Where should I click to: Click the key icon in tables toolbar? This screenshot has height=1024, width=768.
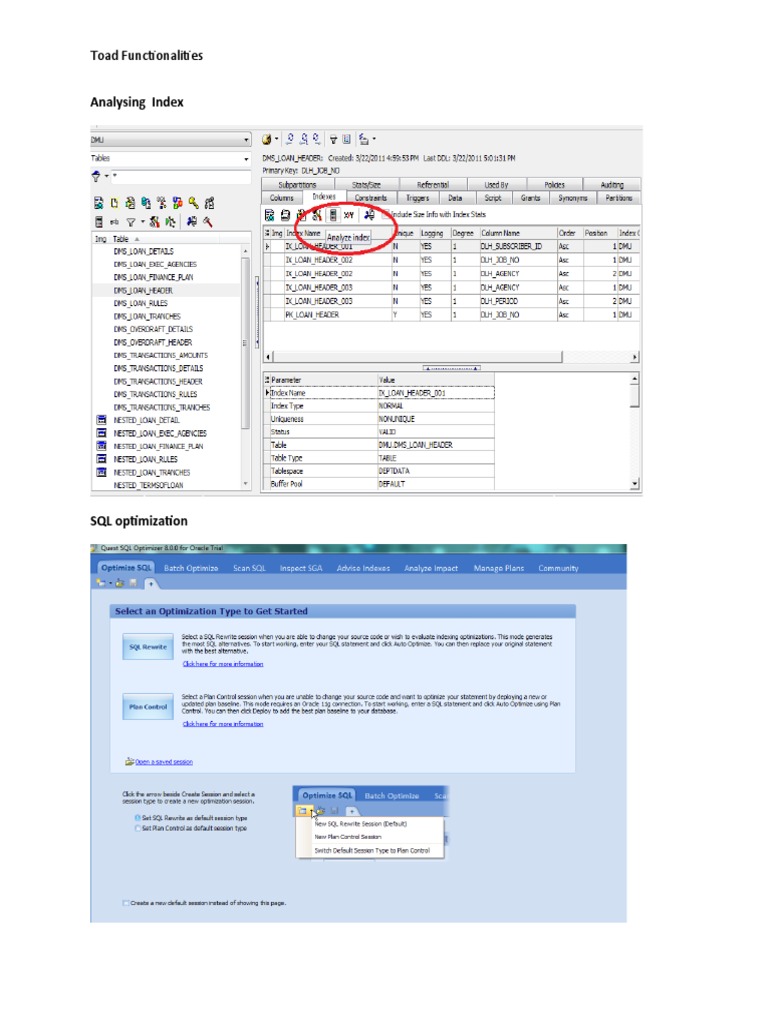tap(193, 203)
